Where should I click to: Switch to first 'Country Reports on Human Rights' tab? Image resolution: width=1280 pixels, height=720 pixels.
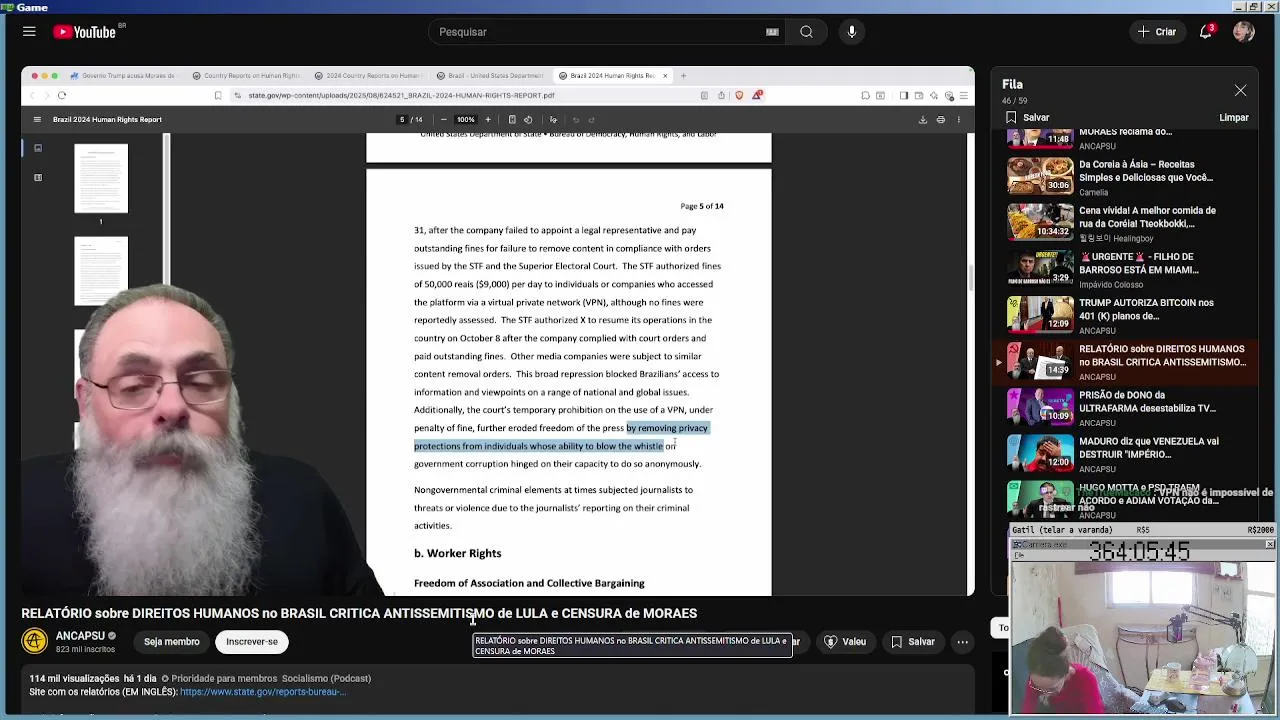coord(245,76)
